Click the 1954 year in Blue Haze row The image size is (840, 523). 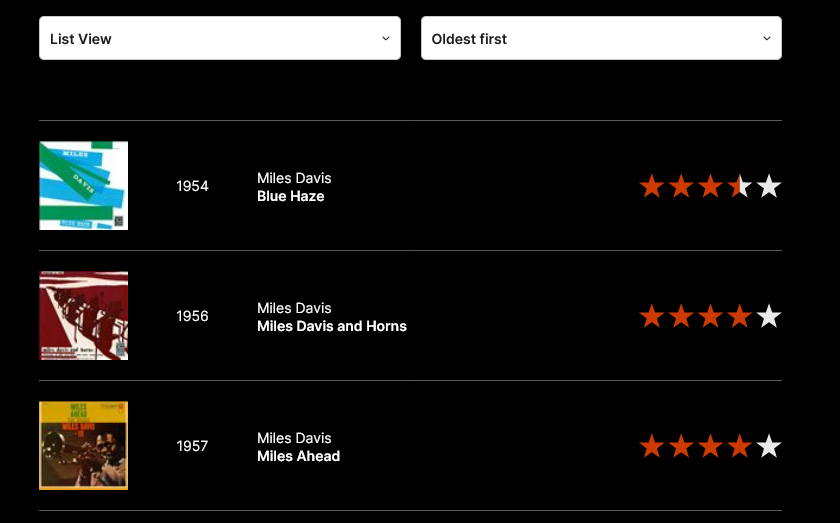[x=192, y=186]
